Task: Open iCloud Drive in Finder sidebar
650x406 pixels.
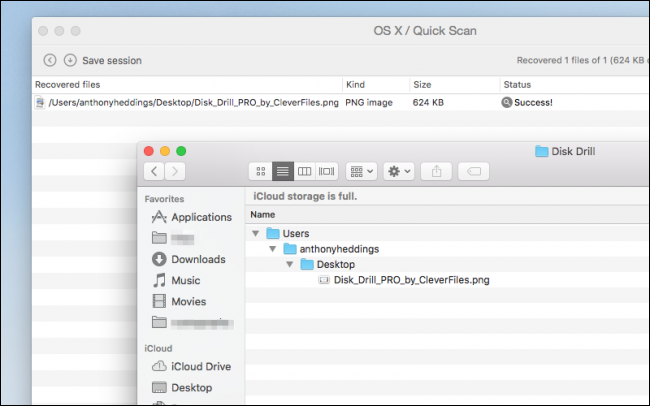Action: [x=191, y=367]
